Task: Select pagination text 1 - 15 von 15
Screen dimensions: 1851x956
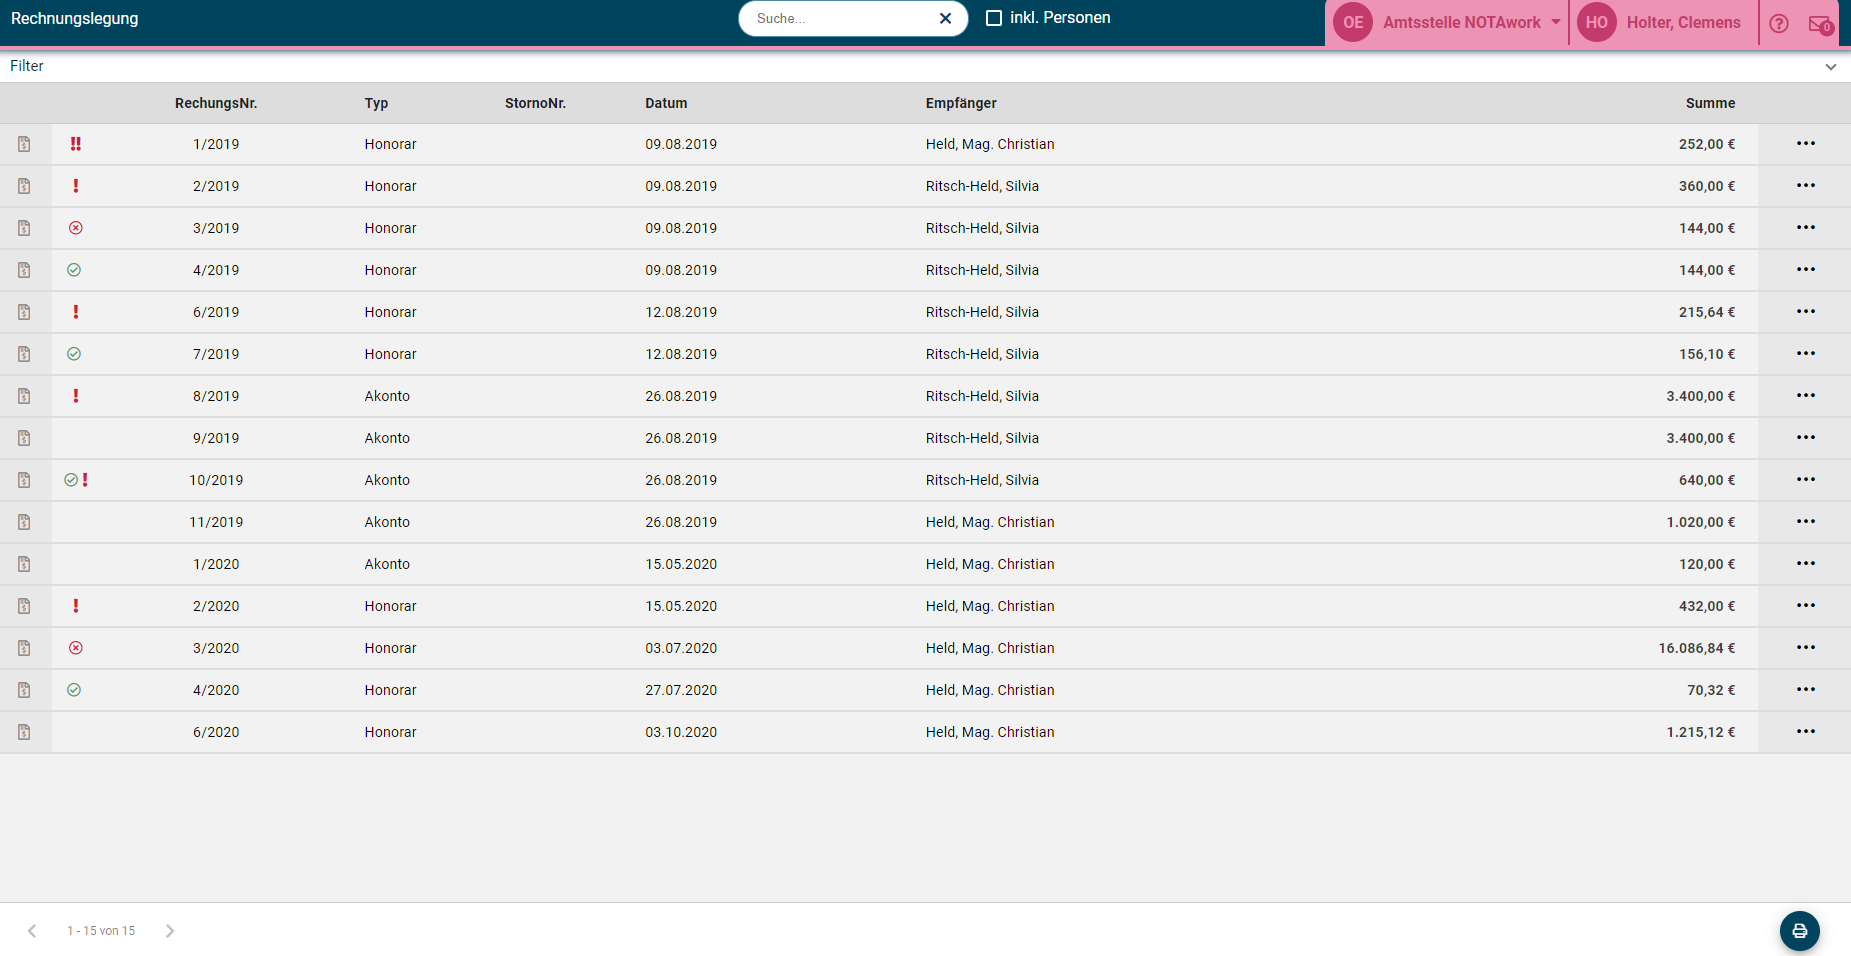Action: pyautogui.click(x=101, y=931)
